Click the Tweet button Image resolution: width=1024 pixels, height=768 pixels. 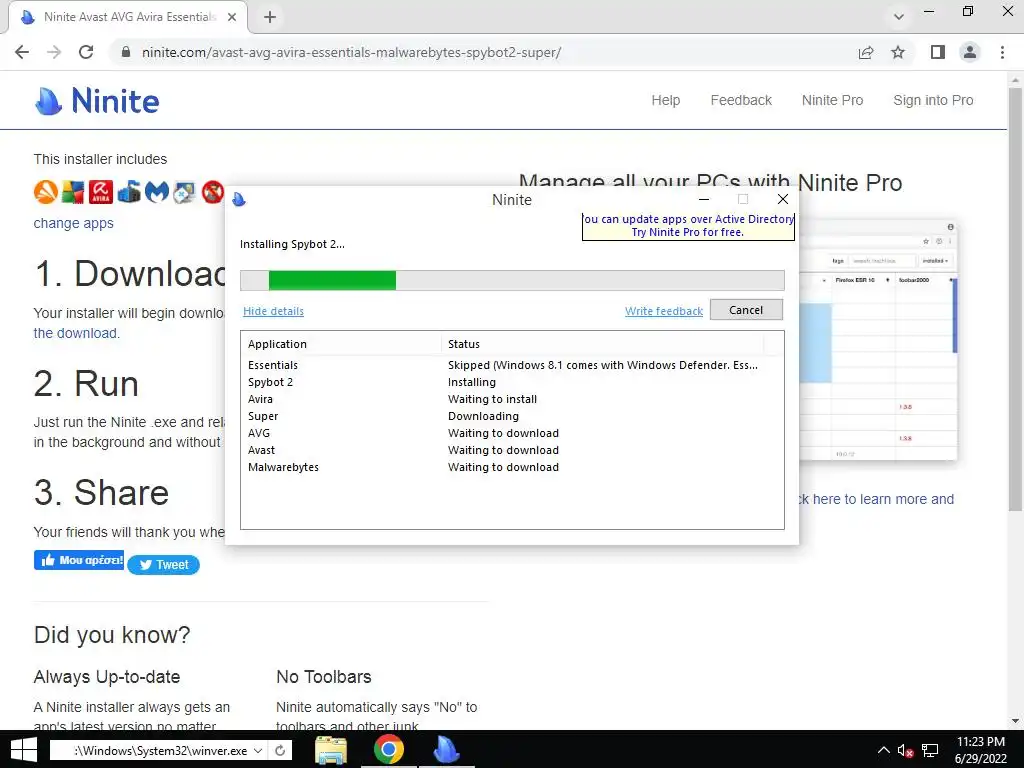click(163, 565)
